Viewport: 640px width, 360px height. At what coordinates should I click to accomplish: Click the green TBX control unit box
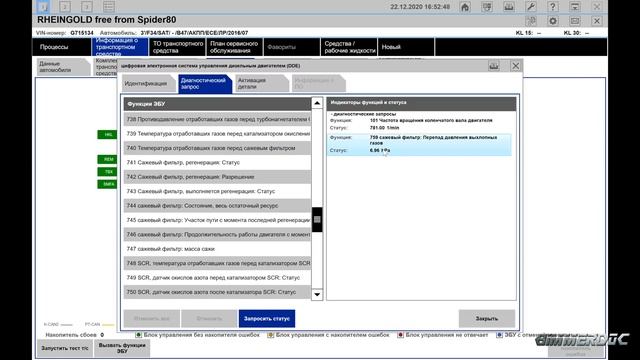point(107,172)
